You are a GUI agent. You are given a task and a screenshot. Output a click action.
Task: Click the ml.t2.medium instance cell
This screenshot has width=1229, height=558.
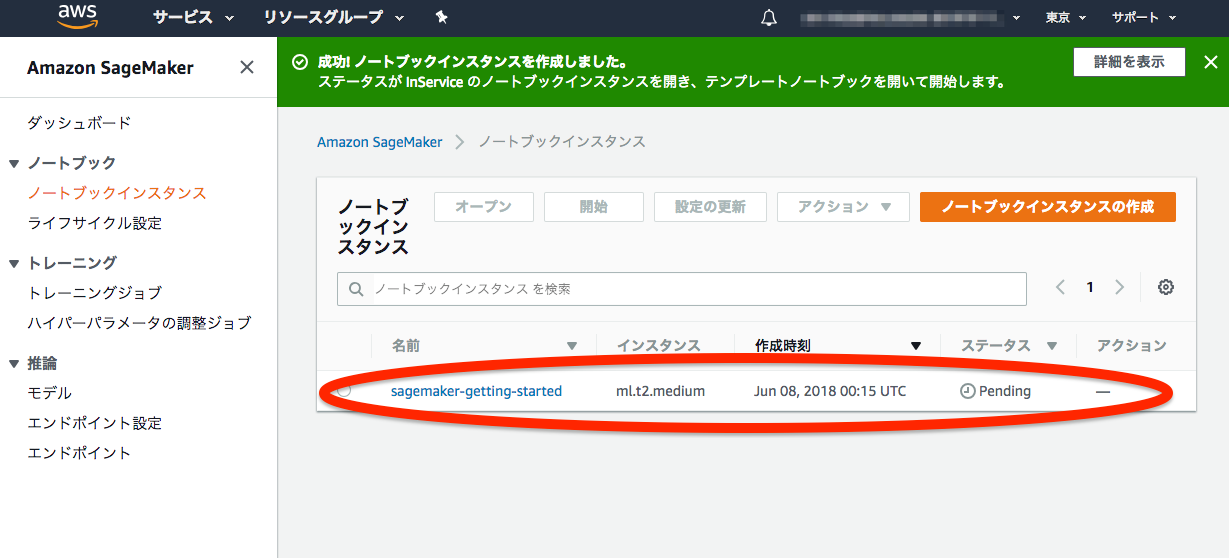point(660,391)
